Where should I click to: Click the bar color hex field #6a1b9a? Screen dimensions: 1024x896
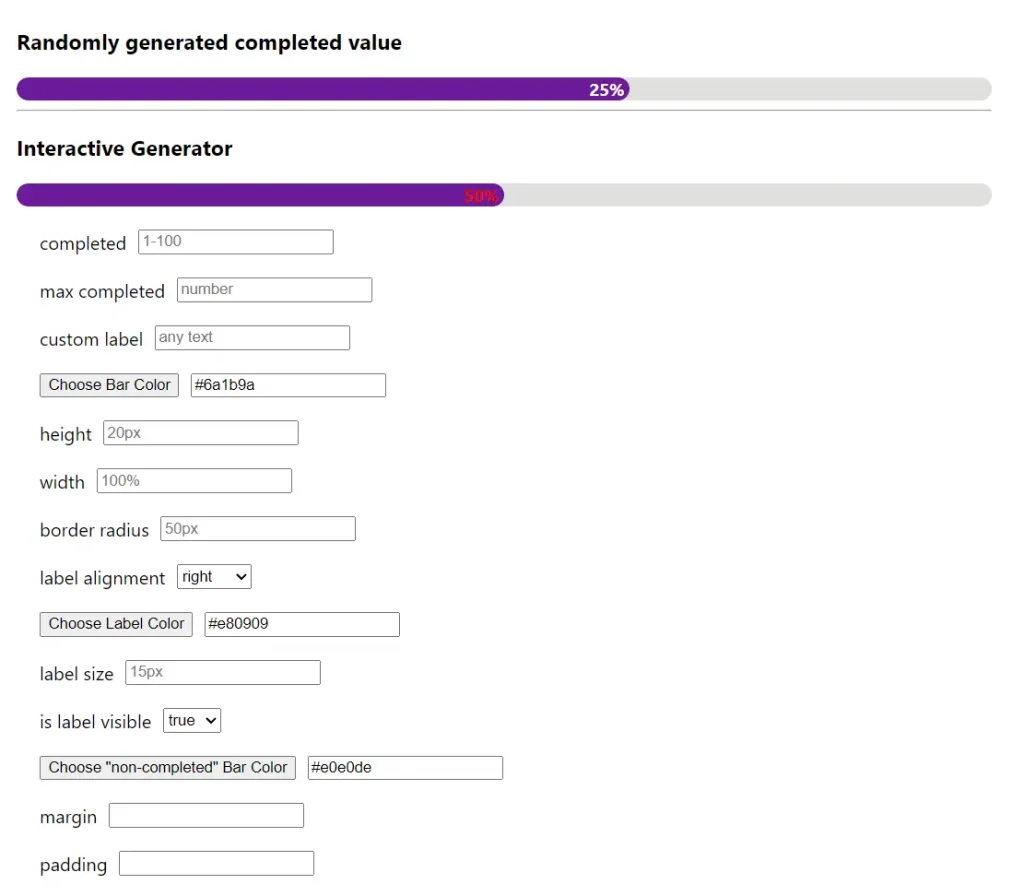click(x=288, y=385)
